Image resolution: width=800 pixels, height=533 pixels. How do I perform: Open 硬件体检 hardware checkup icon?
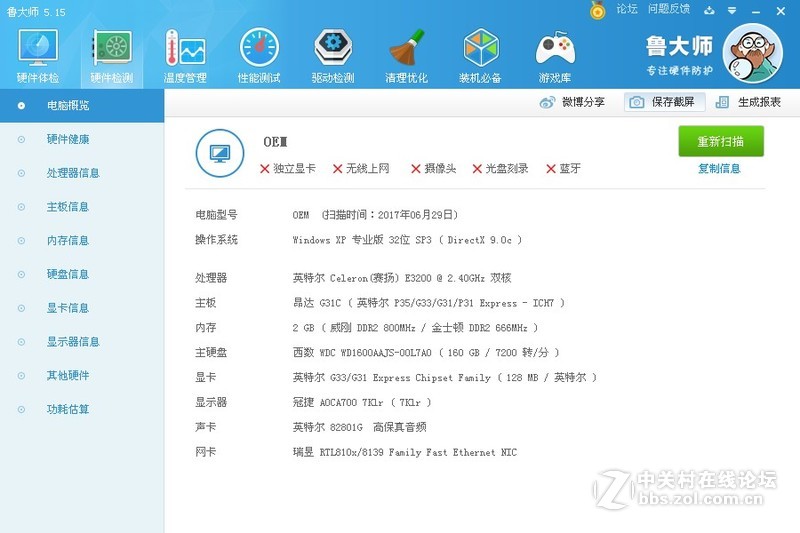click(38, 56)
